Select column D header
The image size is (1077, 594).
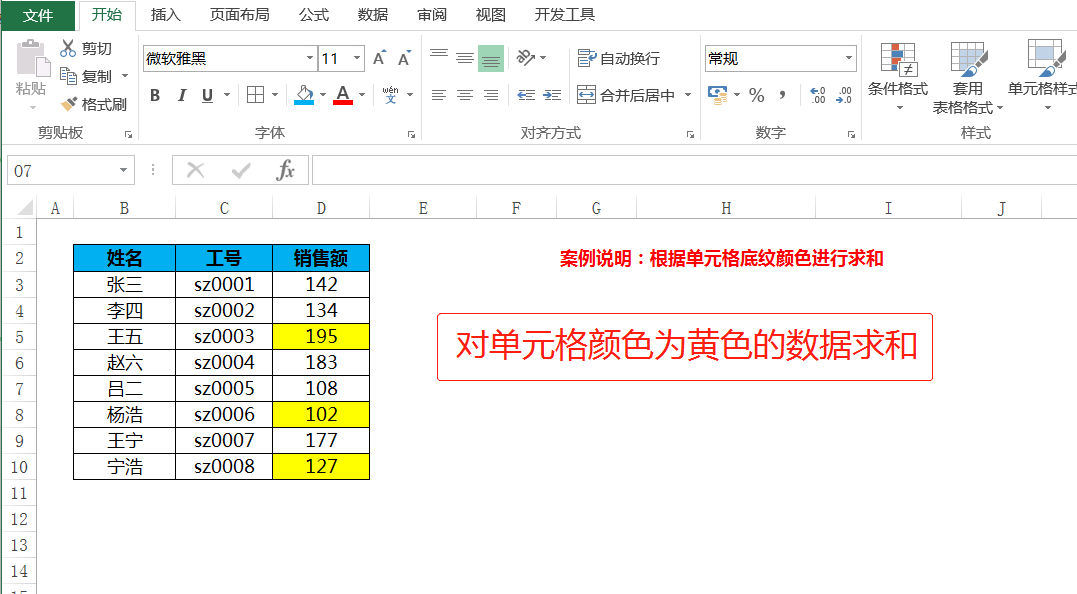321,208
